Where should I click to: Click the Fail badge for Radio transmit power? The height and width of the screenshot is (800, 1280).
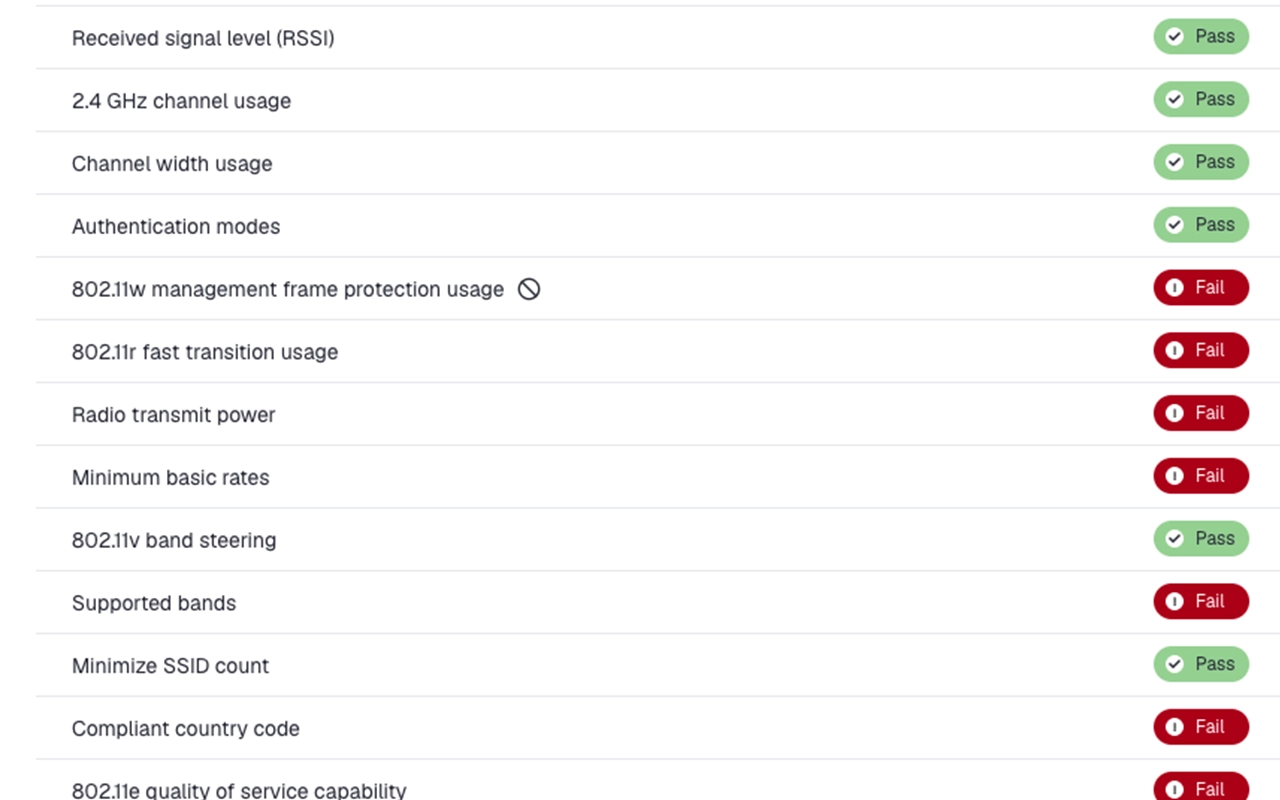tap(1201, 413)
